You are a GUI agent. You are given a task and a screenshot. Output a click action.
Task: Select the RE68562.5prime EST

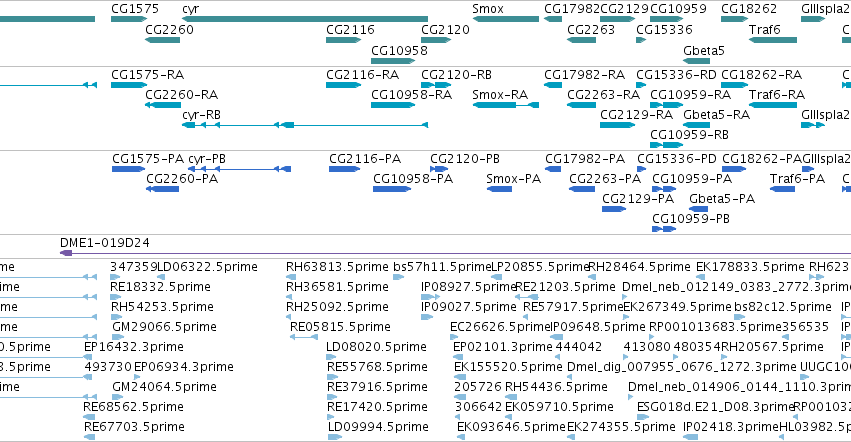[x=89, y=417]
